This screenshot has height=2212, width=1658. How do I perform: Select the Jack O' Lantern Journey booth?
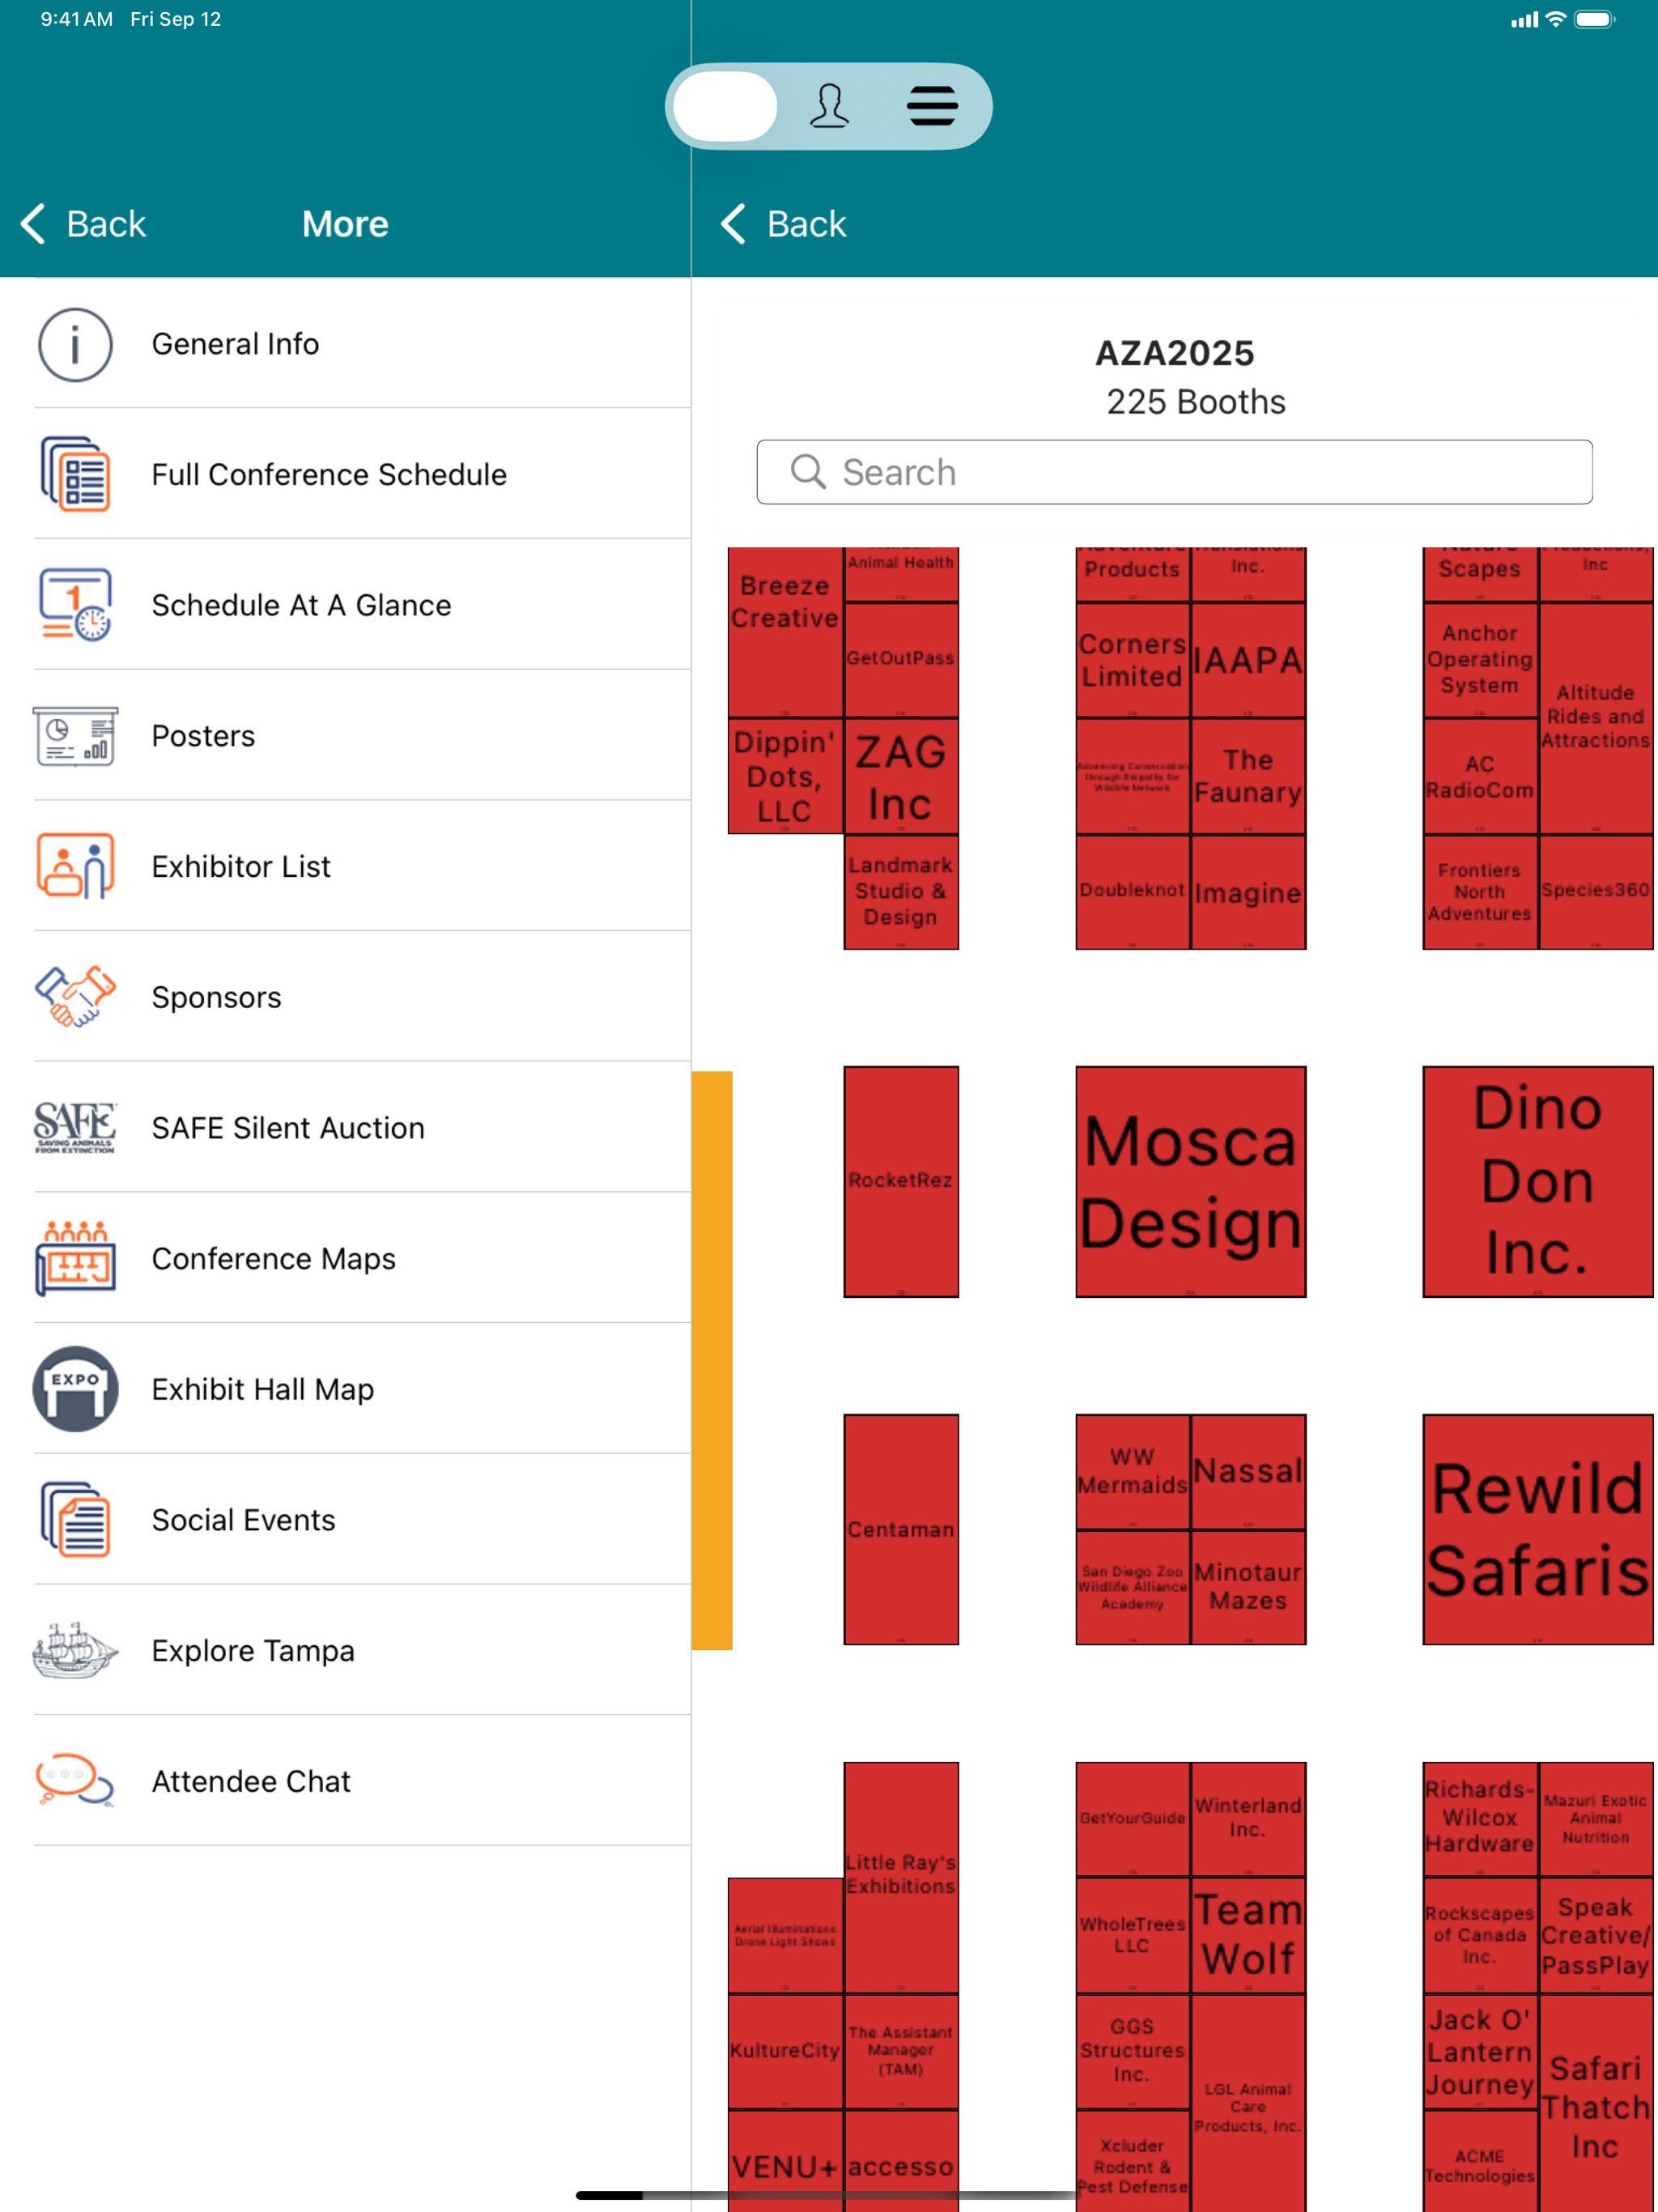tap(1480, 2052)
